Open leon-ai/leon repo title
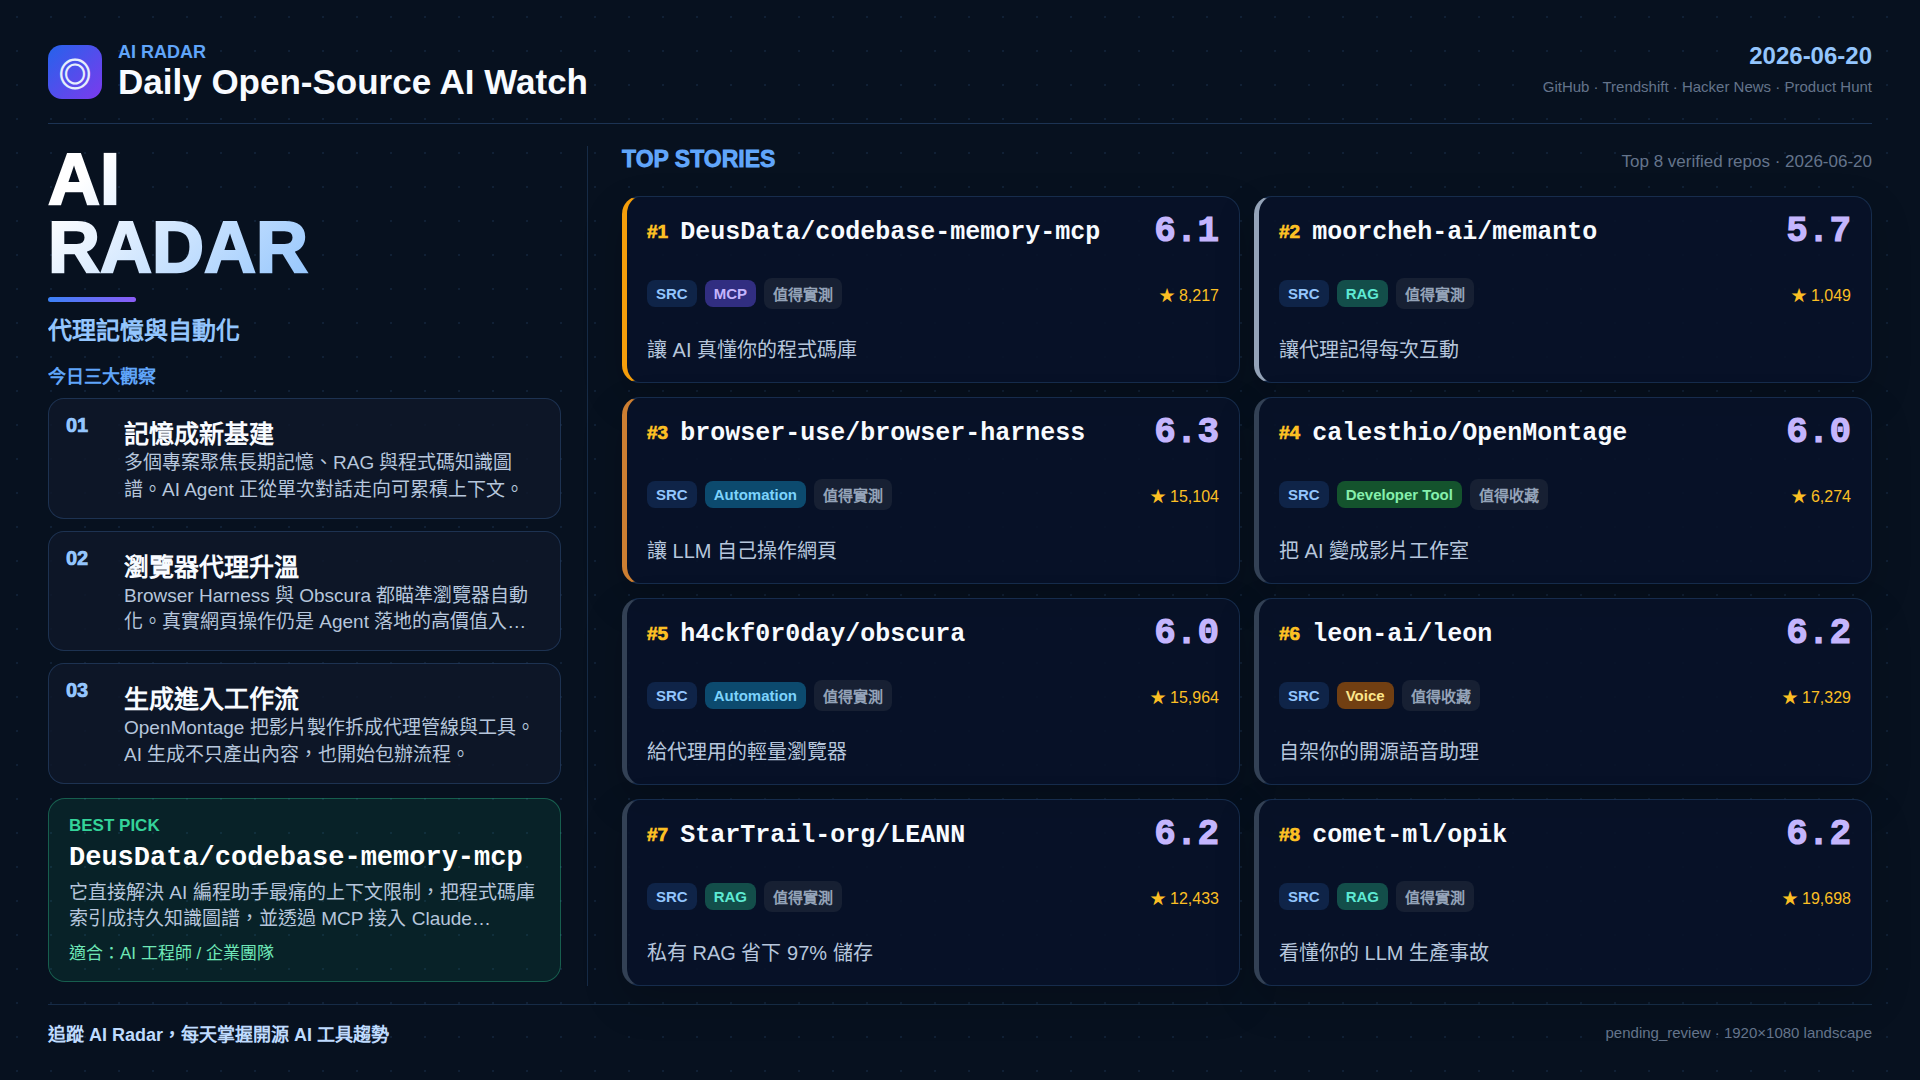 click(1402, 633)
